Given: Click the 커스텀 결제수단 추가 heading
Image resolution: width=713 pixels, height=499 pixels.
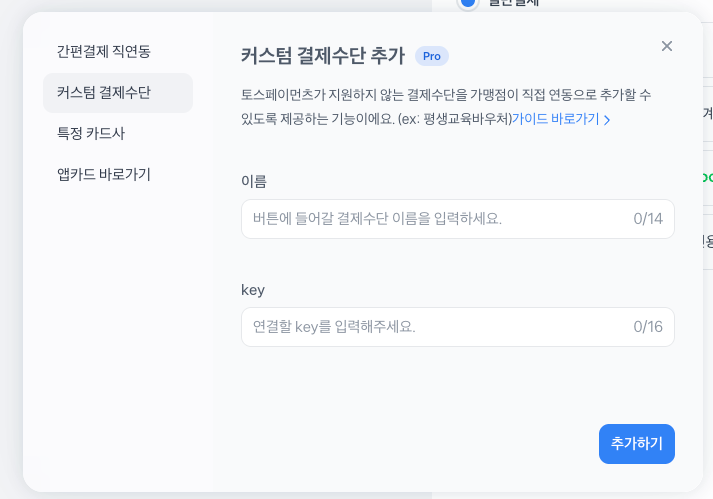Looking at the screenshot, I should [x=323, y=56].
